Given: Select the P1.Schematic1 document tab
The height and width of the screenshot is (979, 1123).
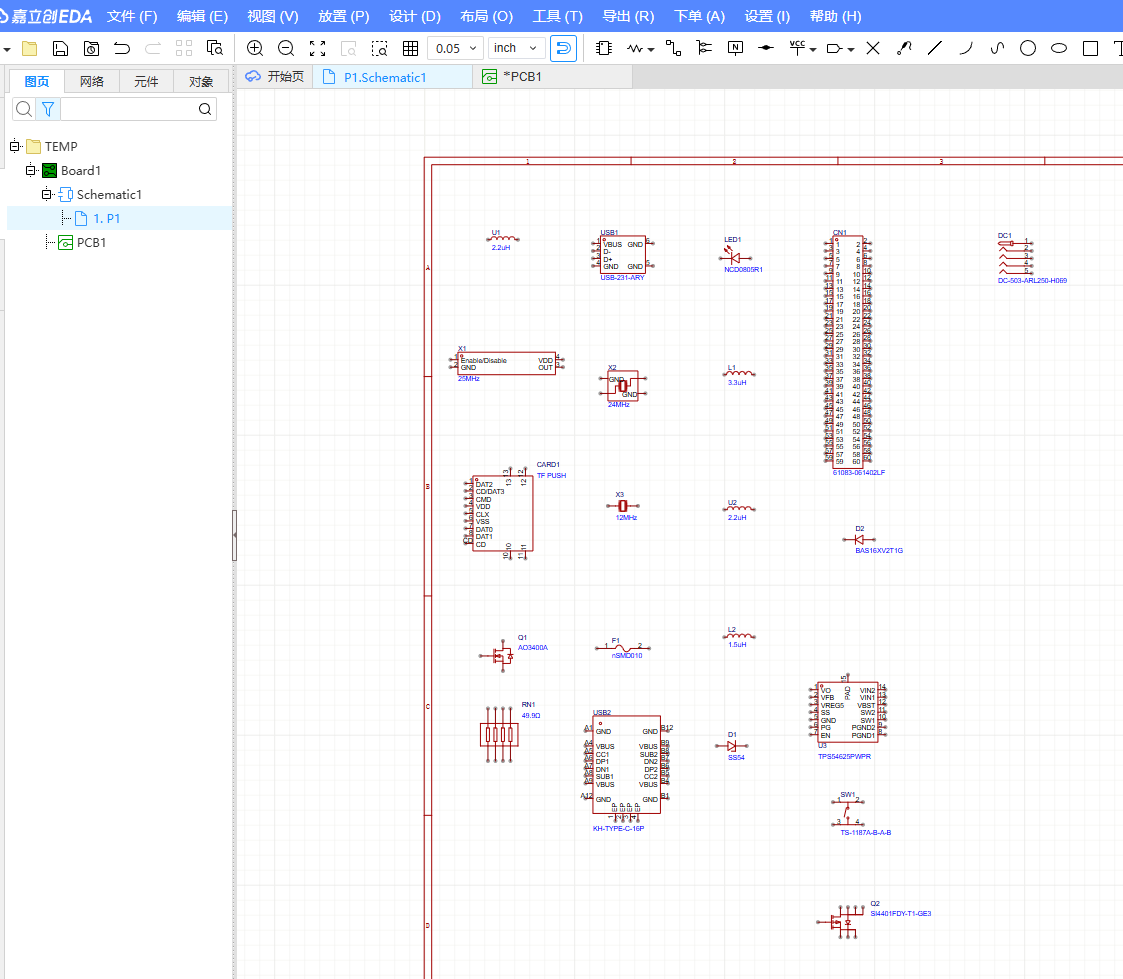Looking at the screenshot, I should point(392,77).
